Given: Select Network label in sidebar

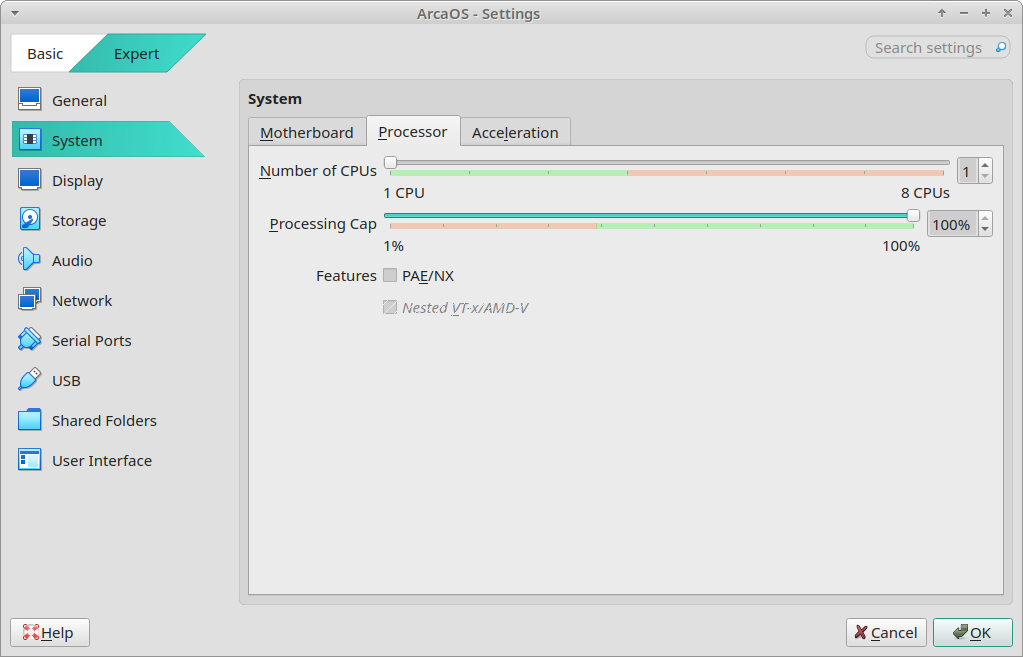Looking at the screenshot, I should (82, 301).
